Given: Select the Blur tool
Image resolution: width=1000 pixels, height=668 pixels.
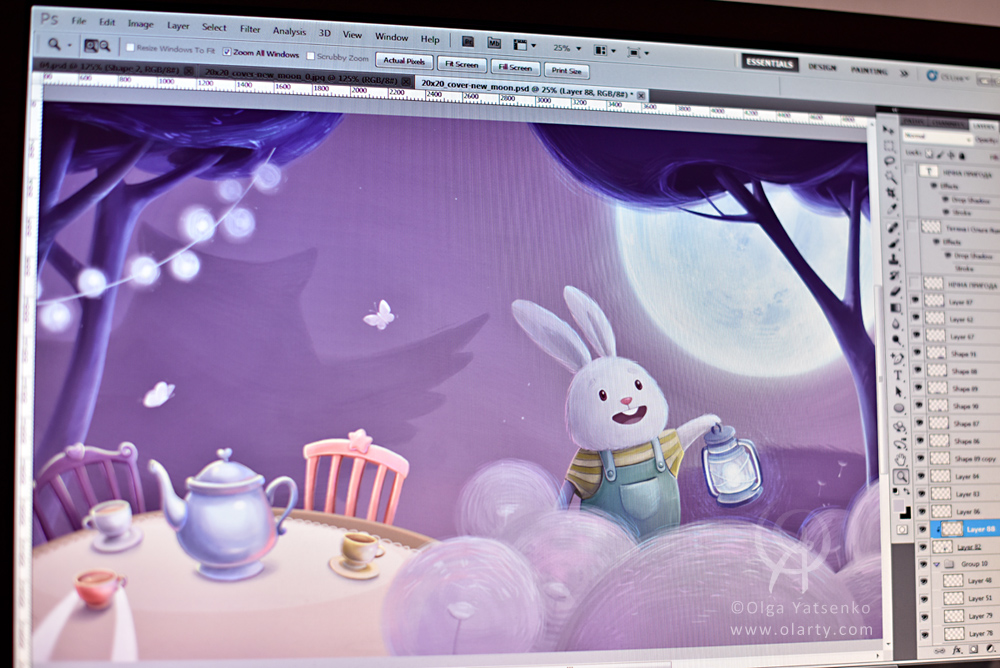Looking at the screenshot, I should pyautogui.click(x=897, y=324).
